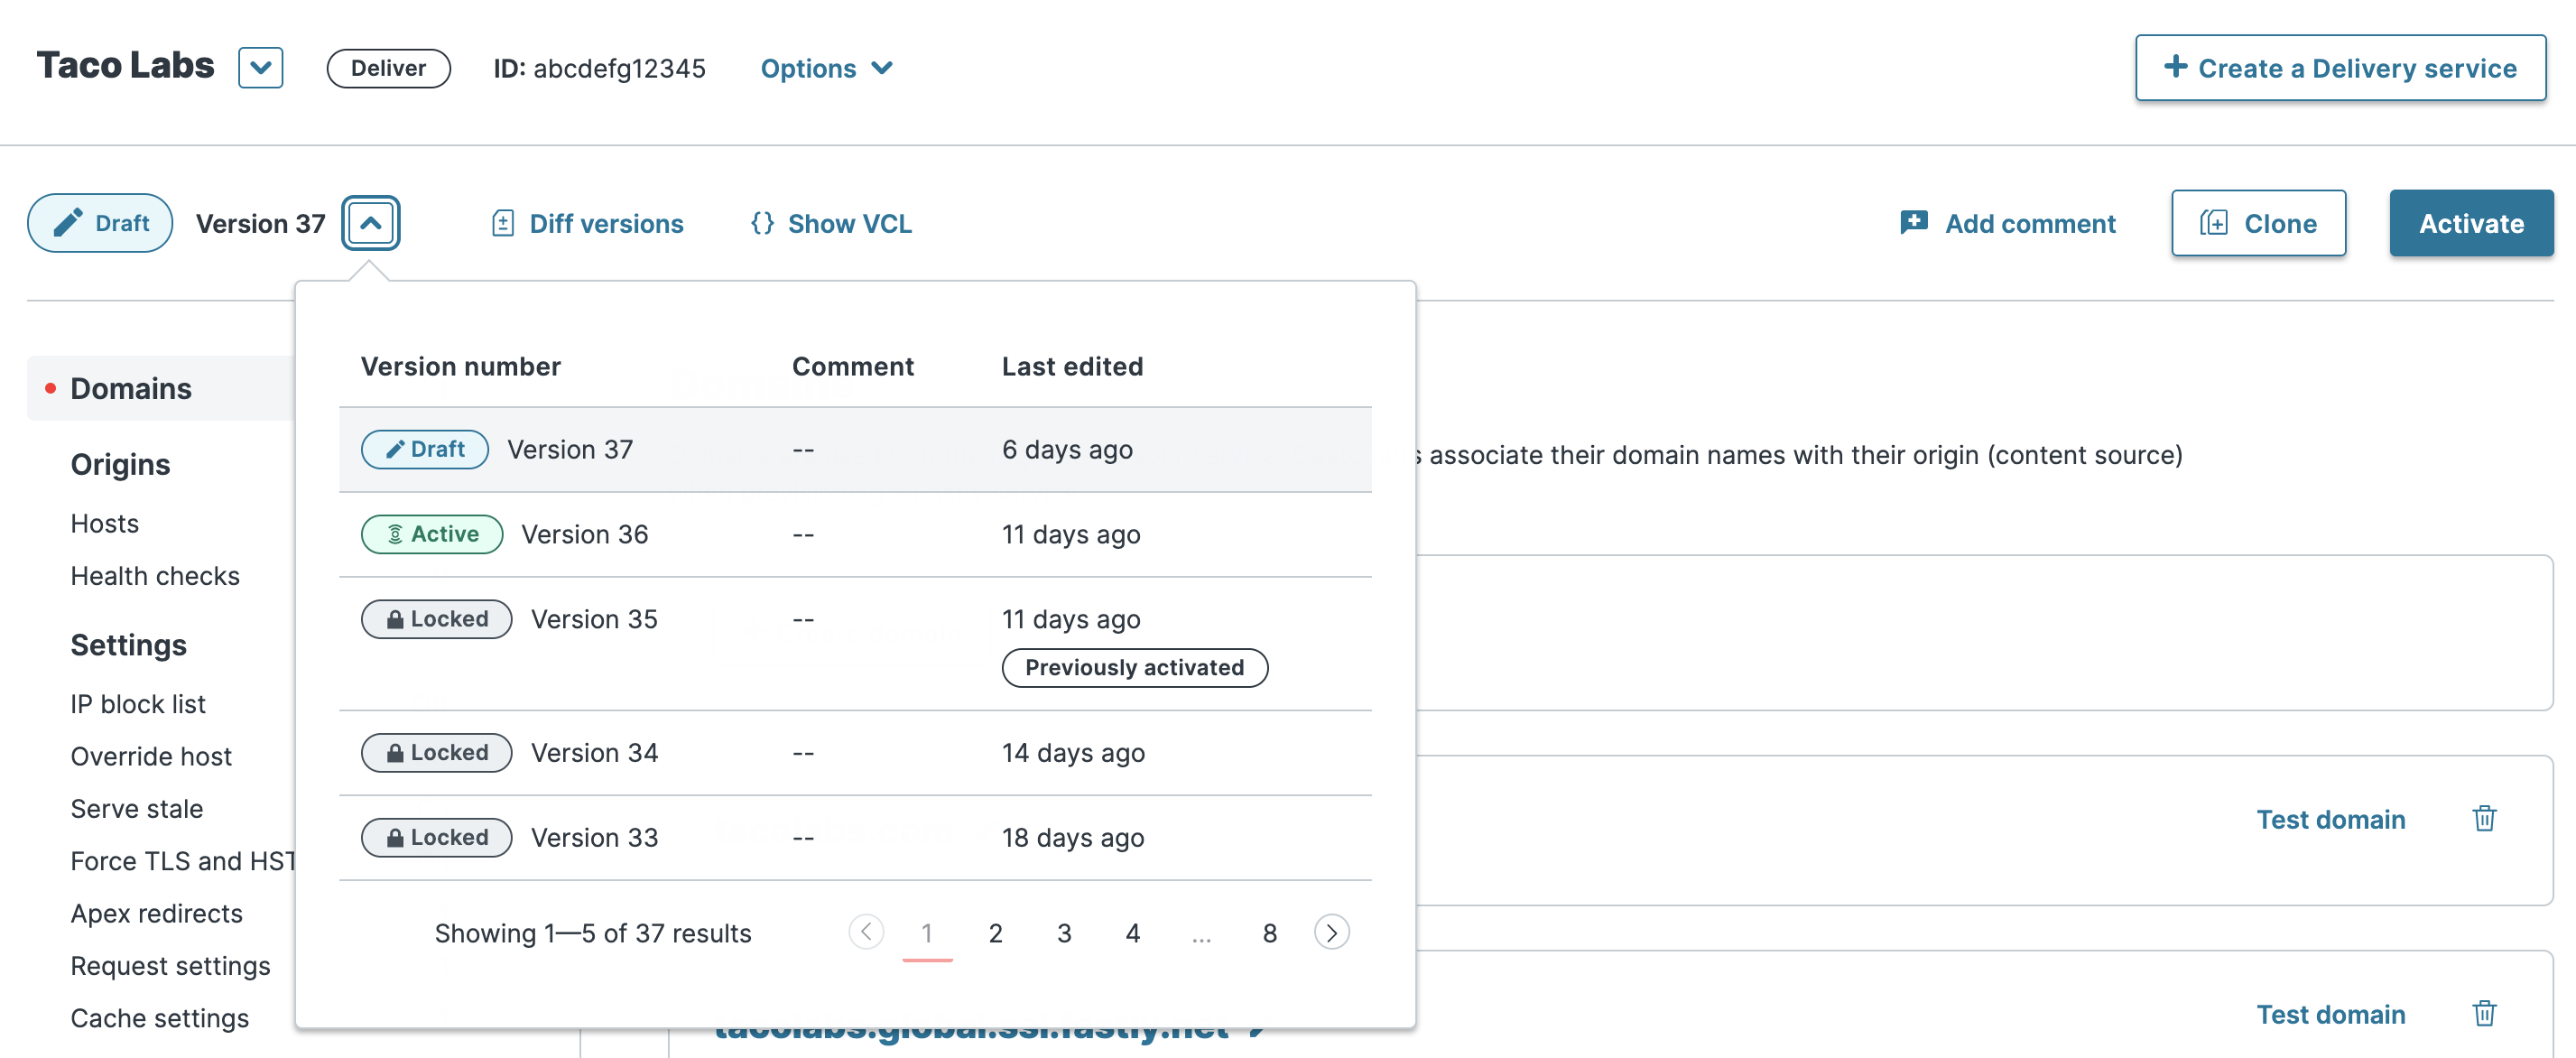Toggle to page 2 of version results
Screen dimensions: 2576x1058
[994, 933]
